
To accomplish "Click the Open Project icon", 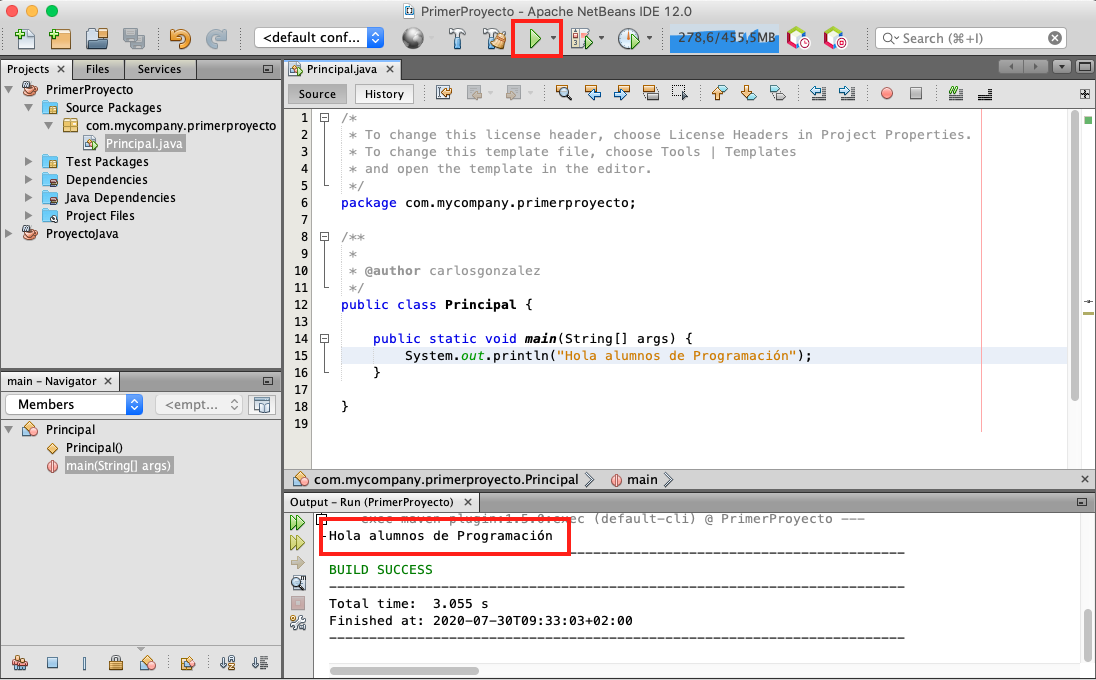I will pos(96,38).
